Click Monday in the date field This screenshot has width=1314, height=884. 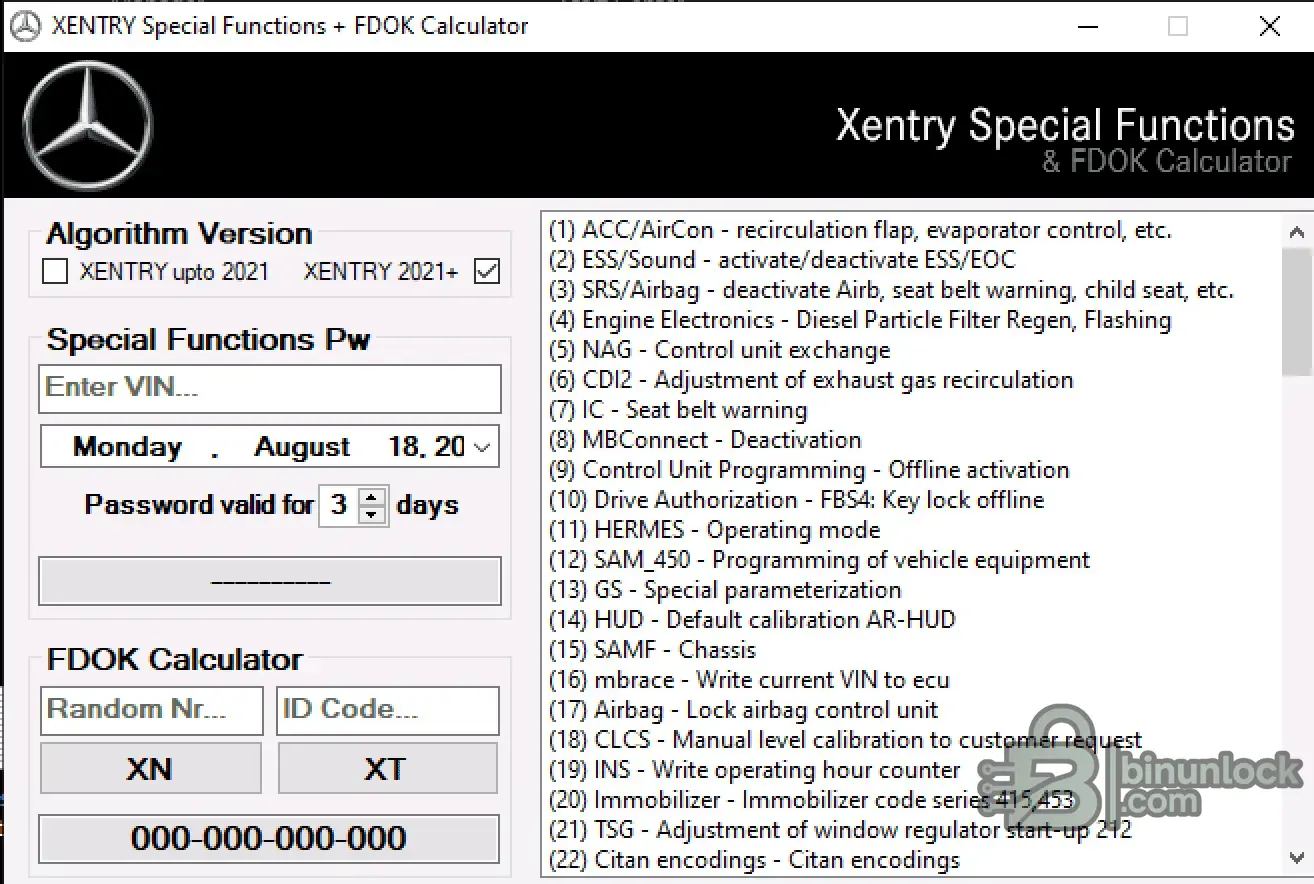pyautogui.click(x=128, y=447)
